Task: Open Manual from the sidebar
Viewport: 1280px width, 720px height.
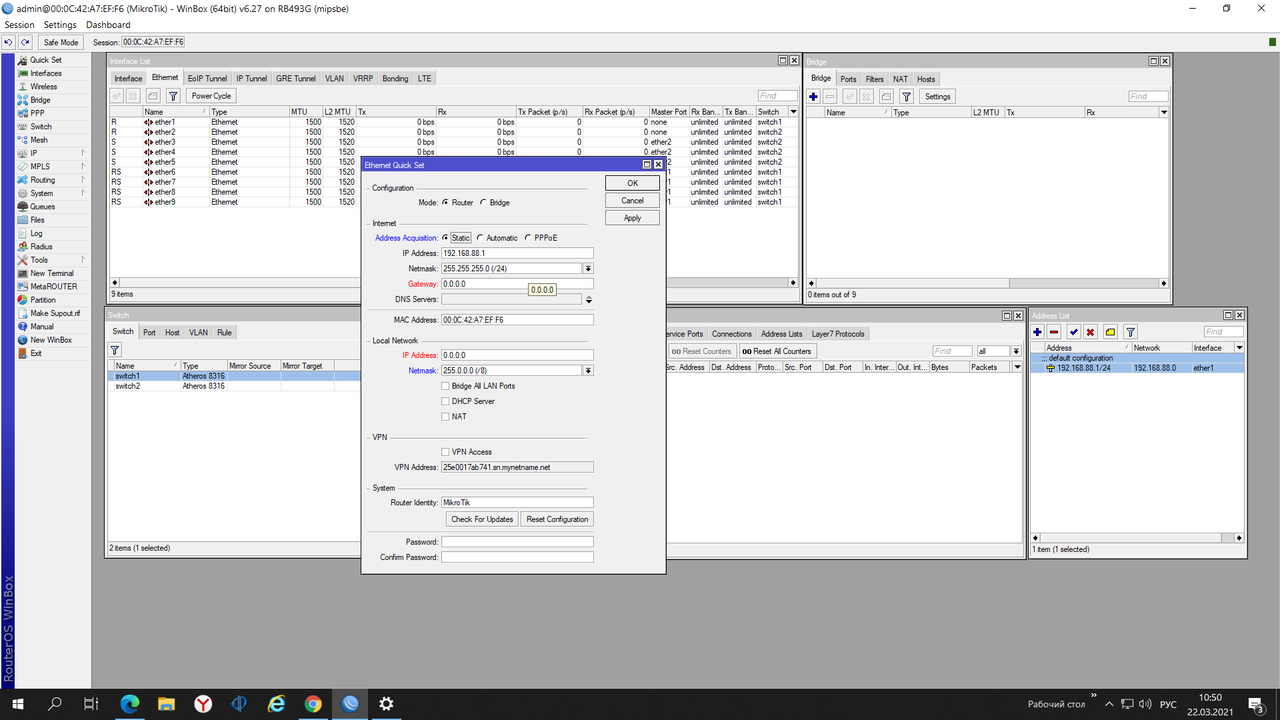Action: [42, 326]
